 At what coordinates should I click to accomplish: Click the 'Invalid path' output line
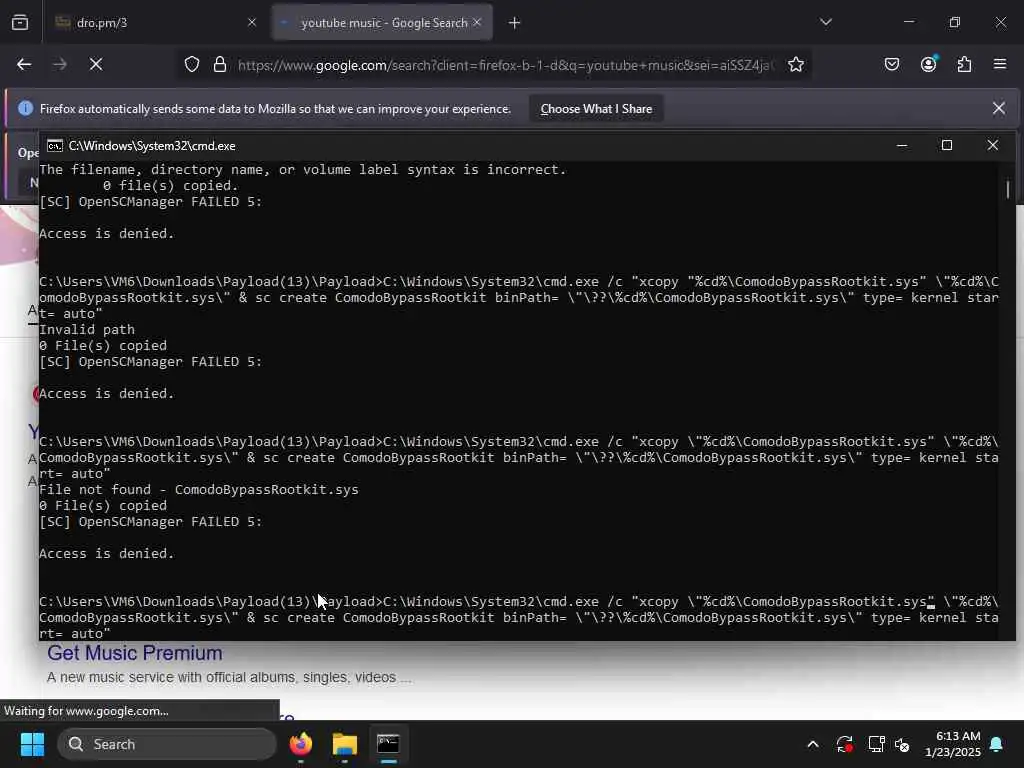tap(87, 330)
